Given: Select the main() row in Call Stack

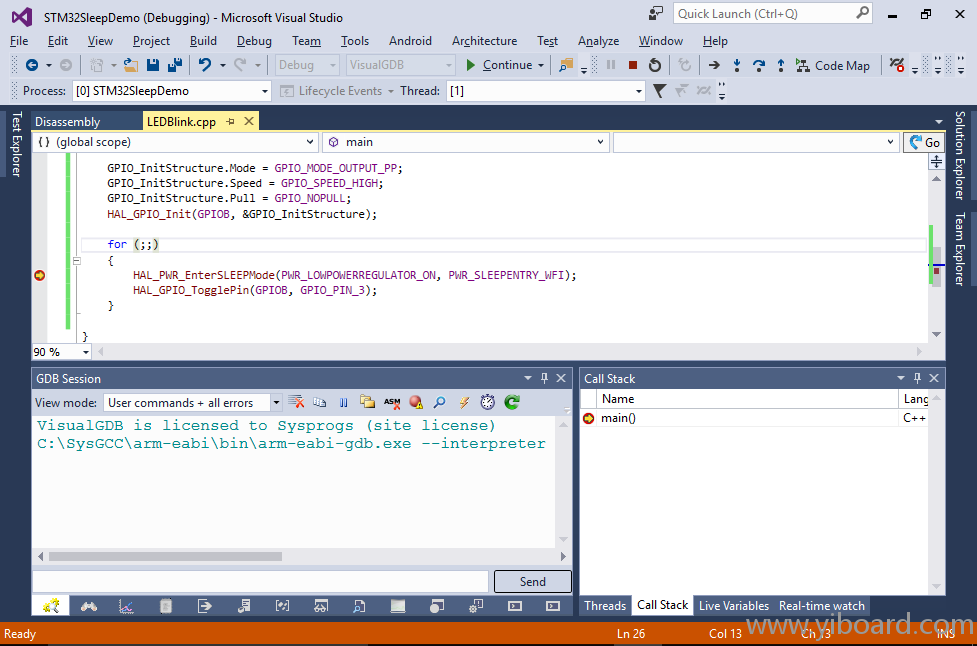Looking at the screenshot, I should click(x=754, y=418).
